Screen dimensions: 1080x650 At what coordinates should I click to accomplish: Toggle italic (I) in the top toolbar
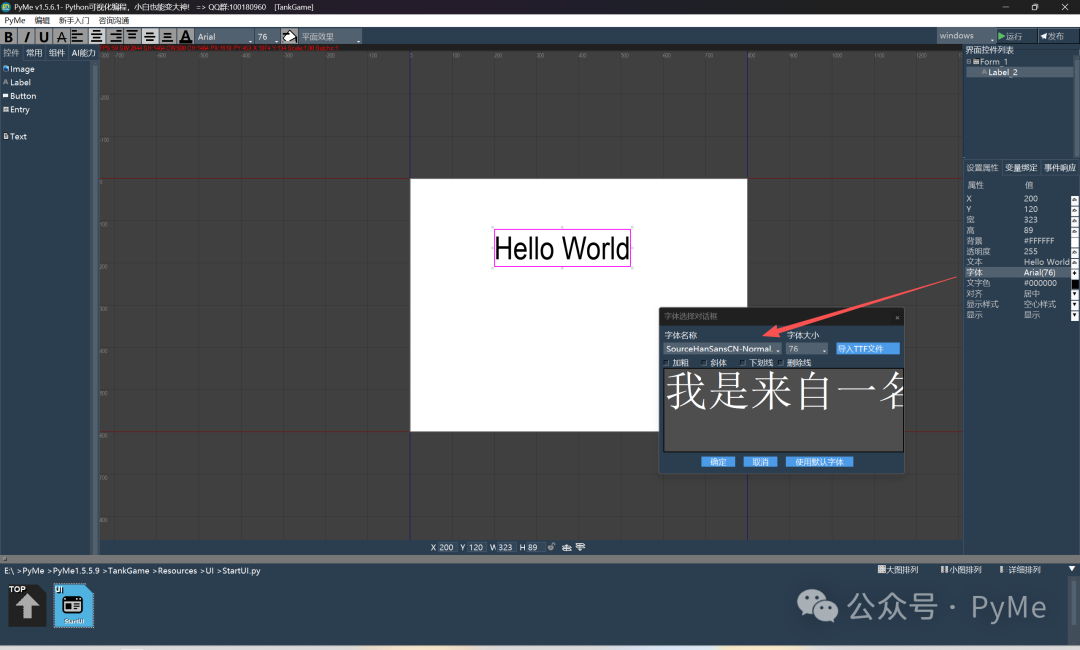(x=26, y=36)
